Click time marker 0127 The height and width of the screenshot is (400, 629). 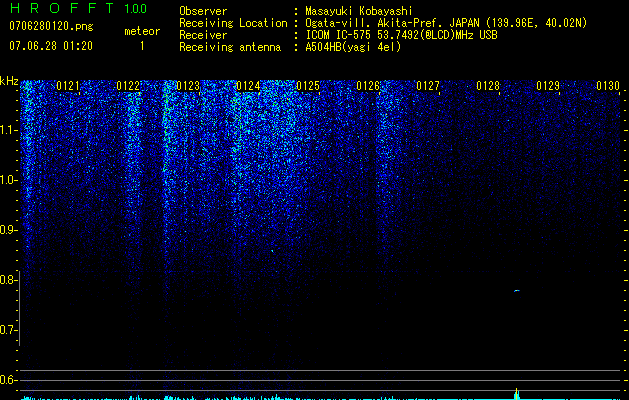tap(428, 86)
